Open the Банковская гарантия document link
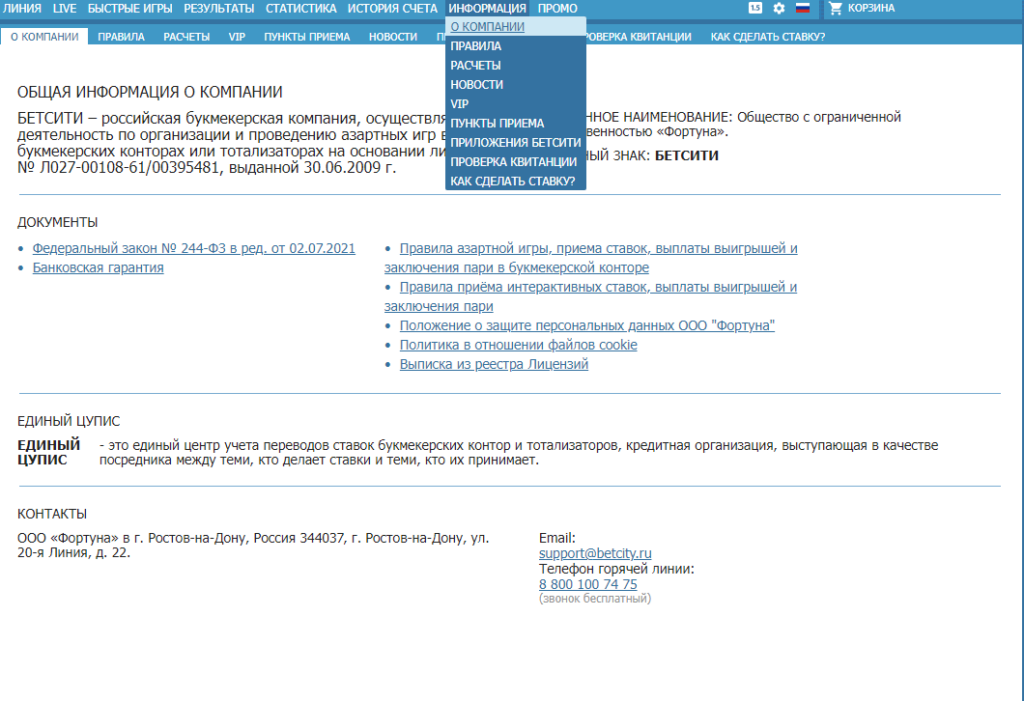 point(98,267)
